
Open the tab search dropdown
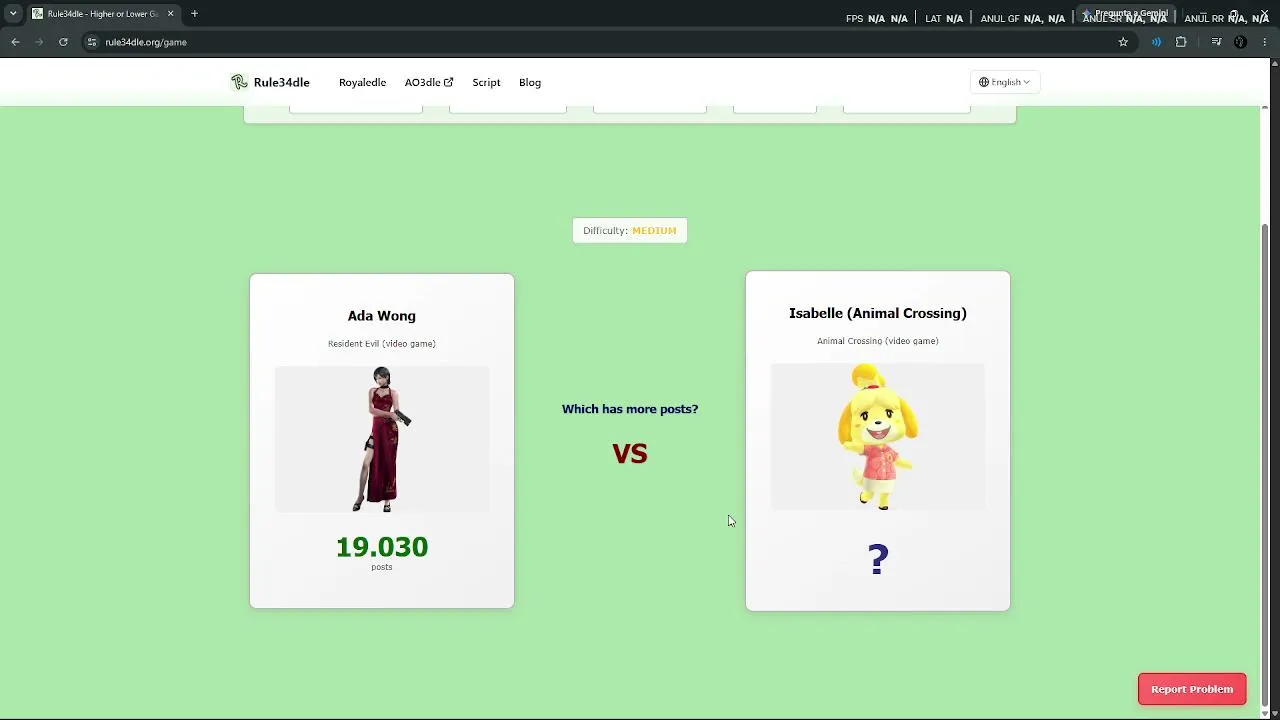point(13,14)
